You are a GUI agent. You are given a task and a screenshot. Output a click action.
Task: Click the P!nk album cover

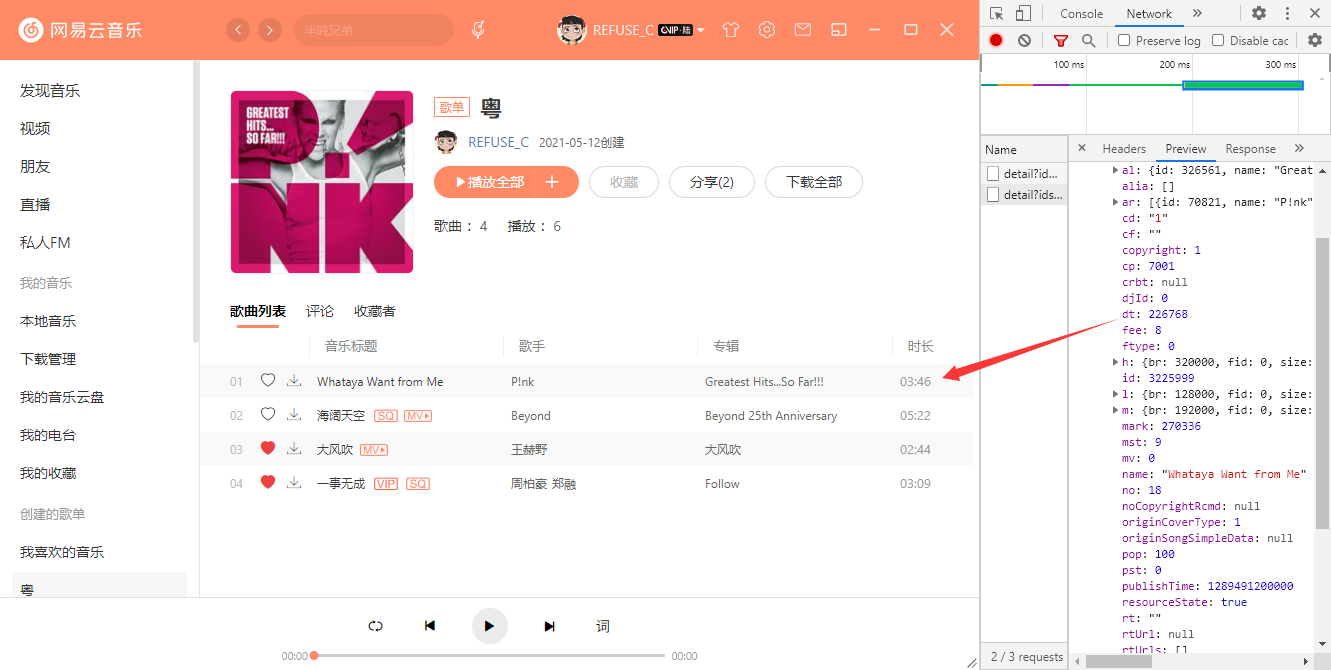[x=322, y=182]
